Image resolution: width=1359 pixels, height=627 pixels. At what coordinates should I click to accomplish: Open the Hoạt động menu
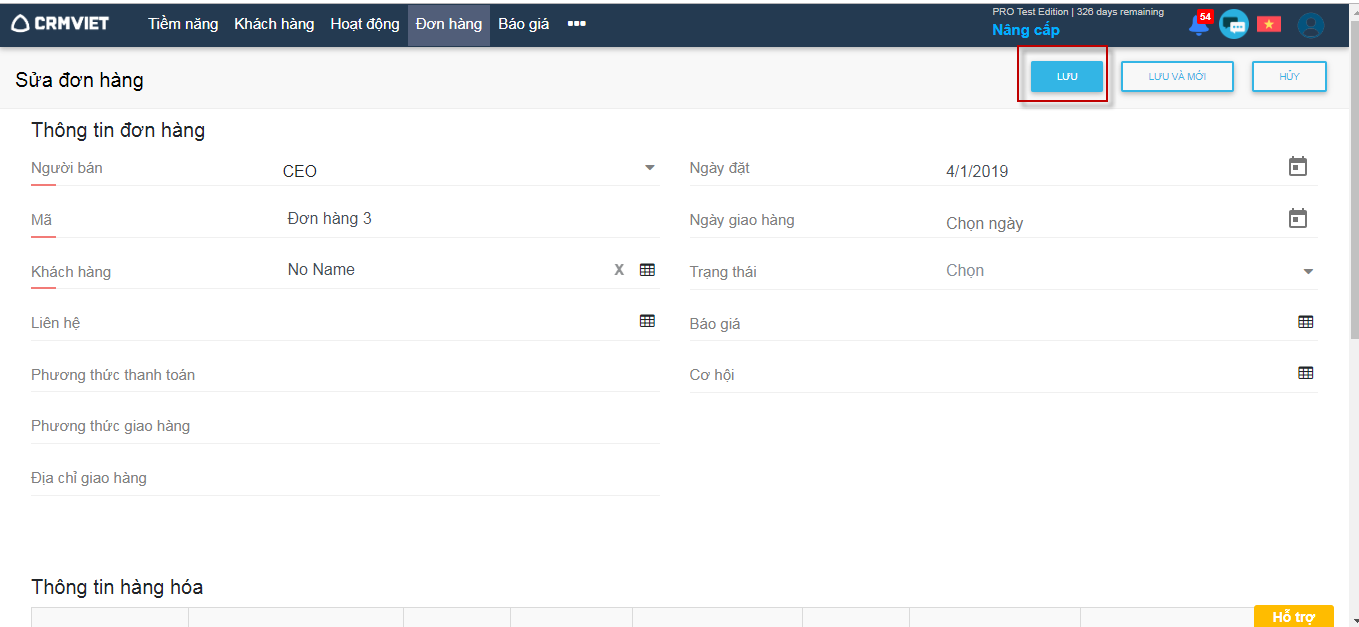click(x=365, y=24)
